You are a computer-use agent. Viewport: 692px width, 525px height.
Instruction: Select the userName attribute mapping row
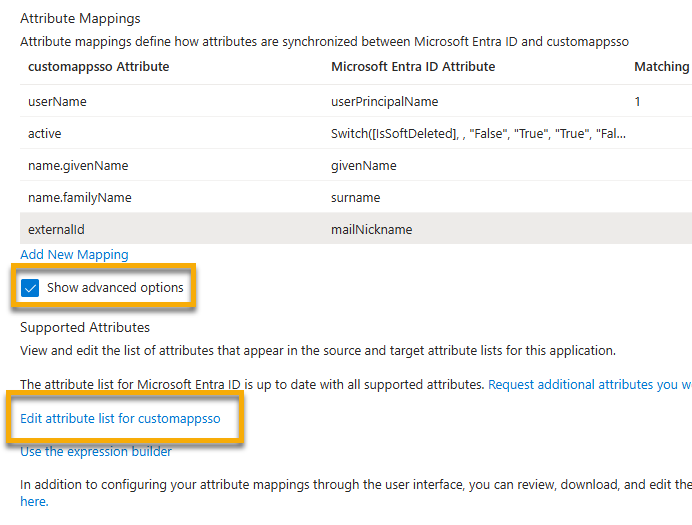pyautogui.click(x=356, y=101)
